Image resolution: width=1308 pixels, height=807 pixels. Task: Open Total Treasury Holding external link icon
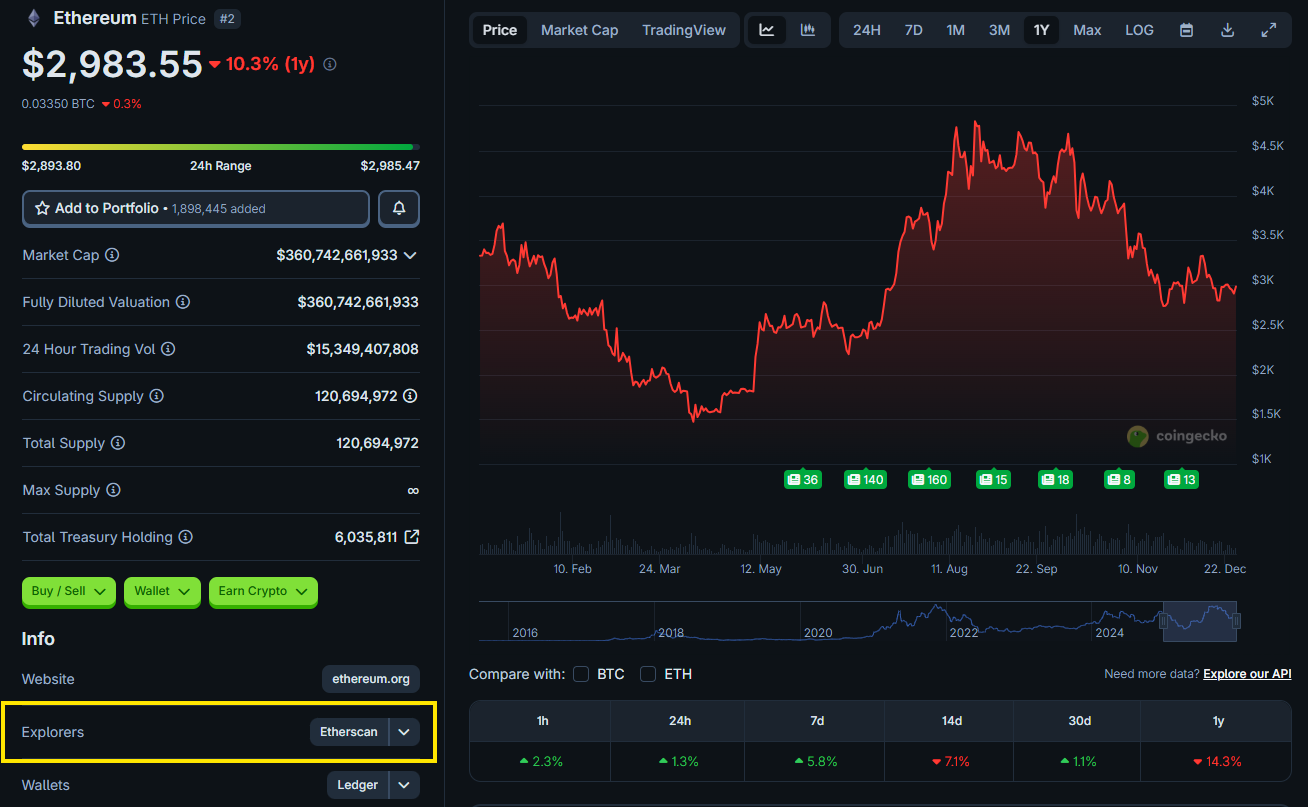(411, 537)
